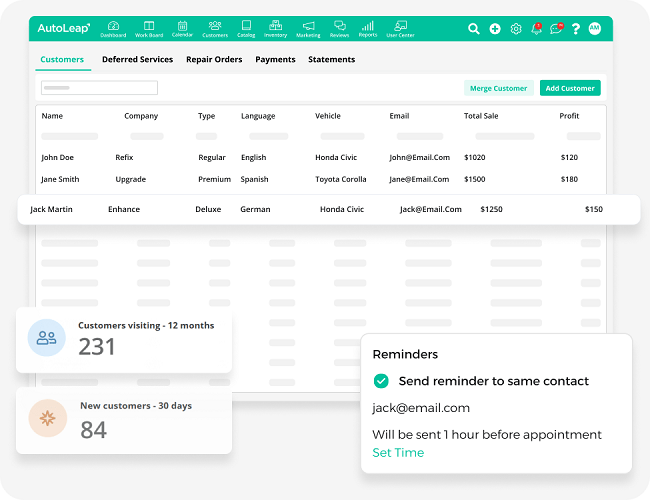This screenshot has width=650, height=500.
Task: Click the Set Time link
Action: tap(398, 453)
